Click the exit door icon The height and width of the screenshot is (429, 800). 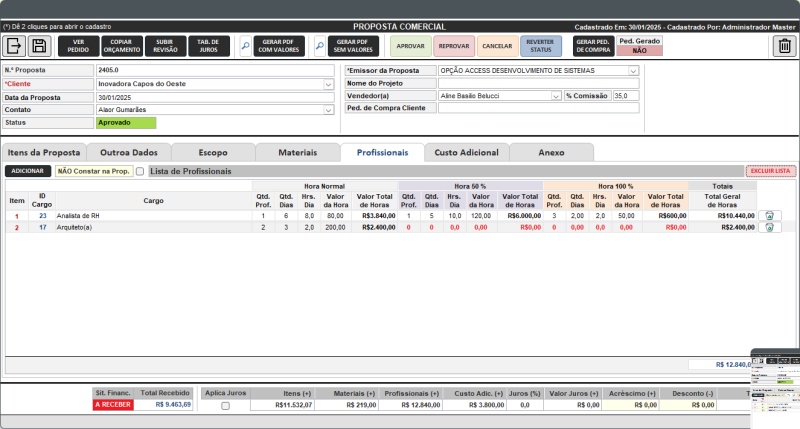[x=14, y=46]
